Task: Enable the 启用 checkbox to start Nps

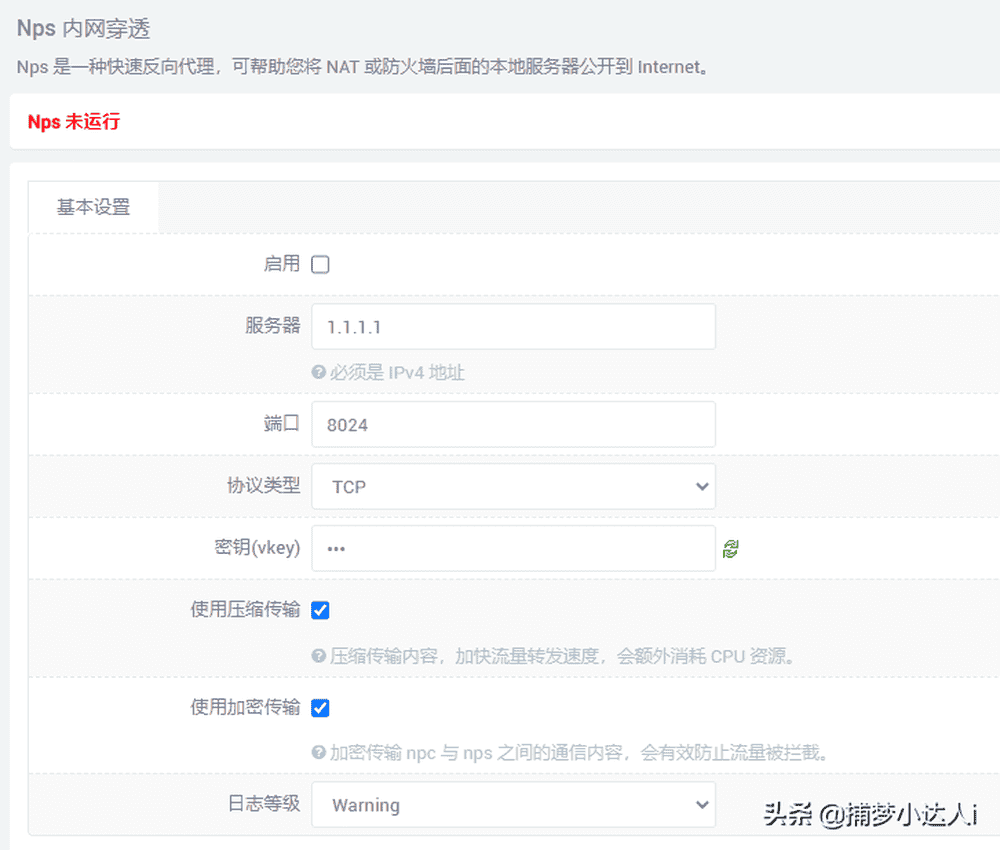Action: [x=320, y=264]
